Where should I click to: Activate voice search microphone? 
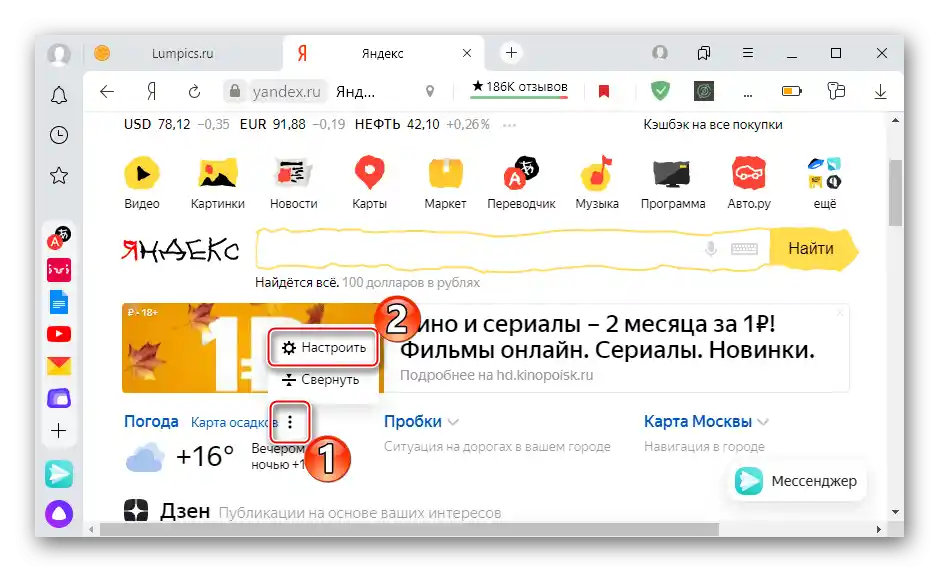pos(711,248)
